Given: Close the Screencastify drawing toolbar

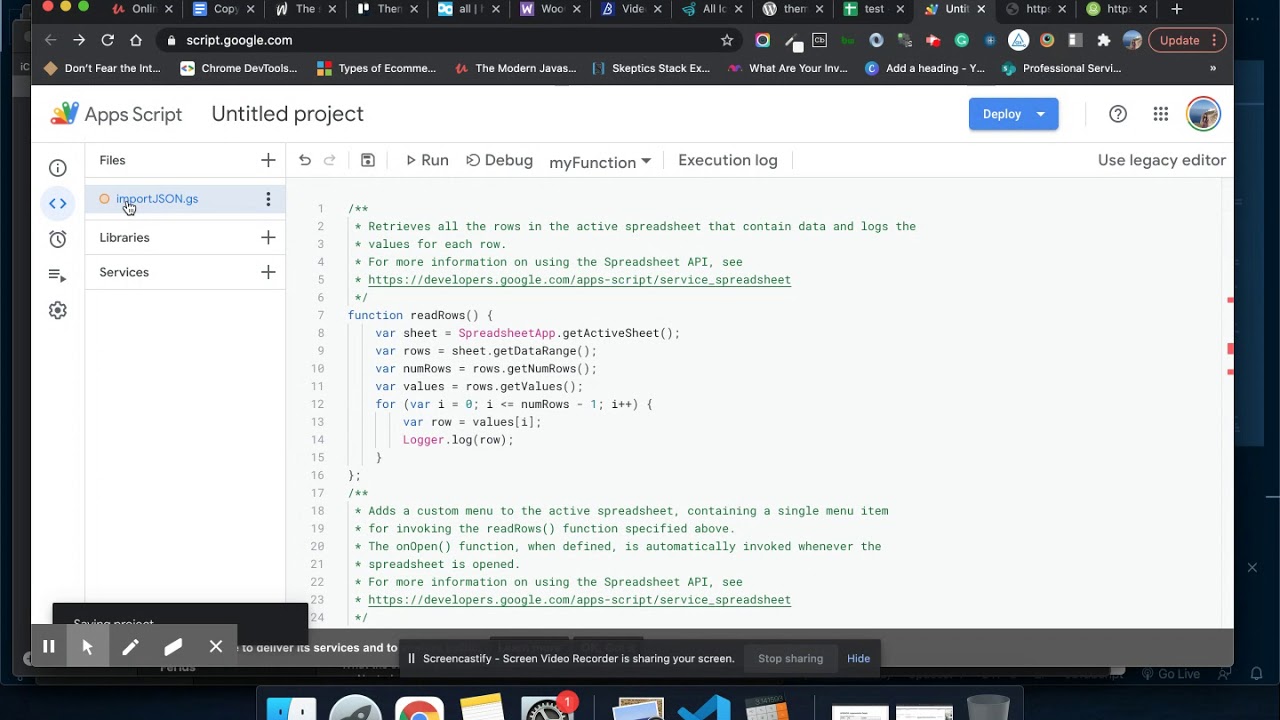Looking at the screenshot, I should 216,647.
